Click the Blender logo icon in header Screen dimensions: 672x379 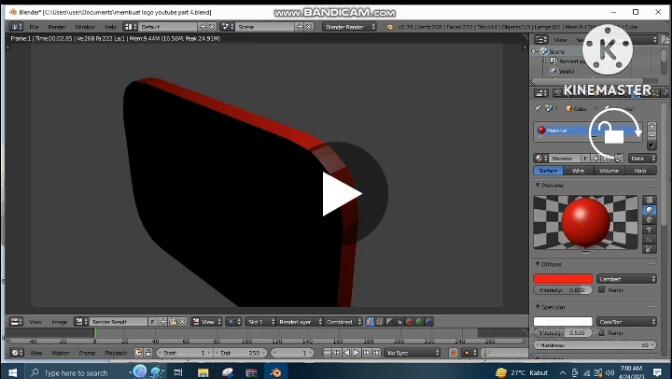click(390, 27)
